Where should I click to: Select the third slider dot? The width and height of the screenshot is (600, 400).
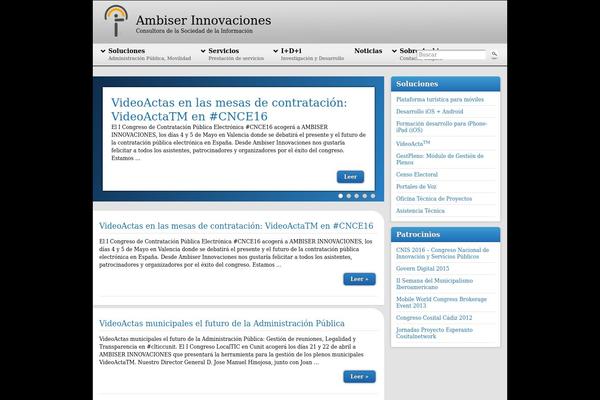click(357, 196)
